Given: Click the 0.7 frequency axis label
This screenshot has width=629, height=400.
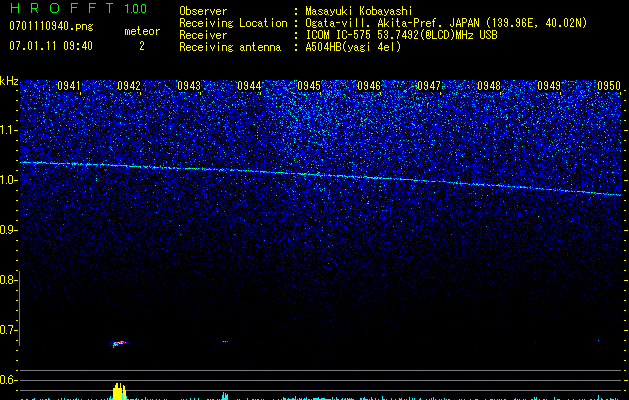Looking at the screenshot, I should pyautogui.click(x=8, y=330).
